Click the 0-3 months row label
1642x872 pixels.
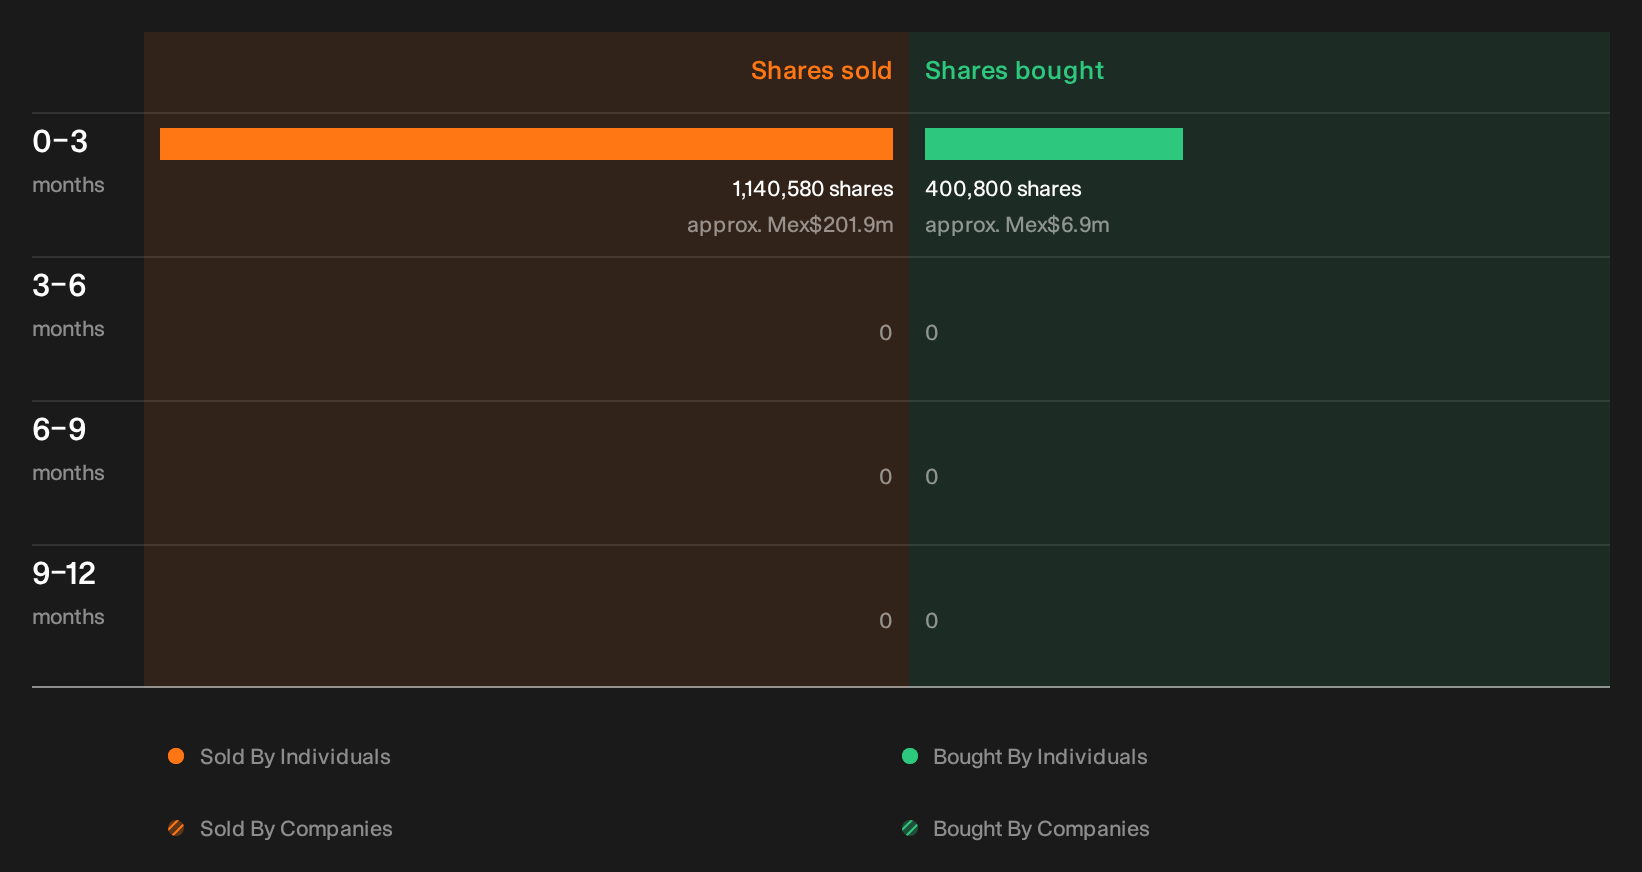coord(68,162)
